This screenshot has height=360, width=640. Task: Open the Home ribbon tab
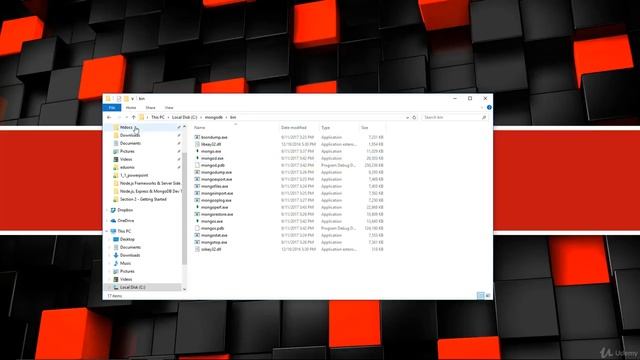click(x=131, y=107)
